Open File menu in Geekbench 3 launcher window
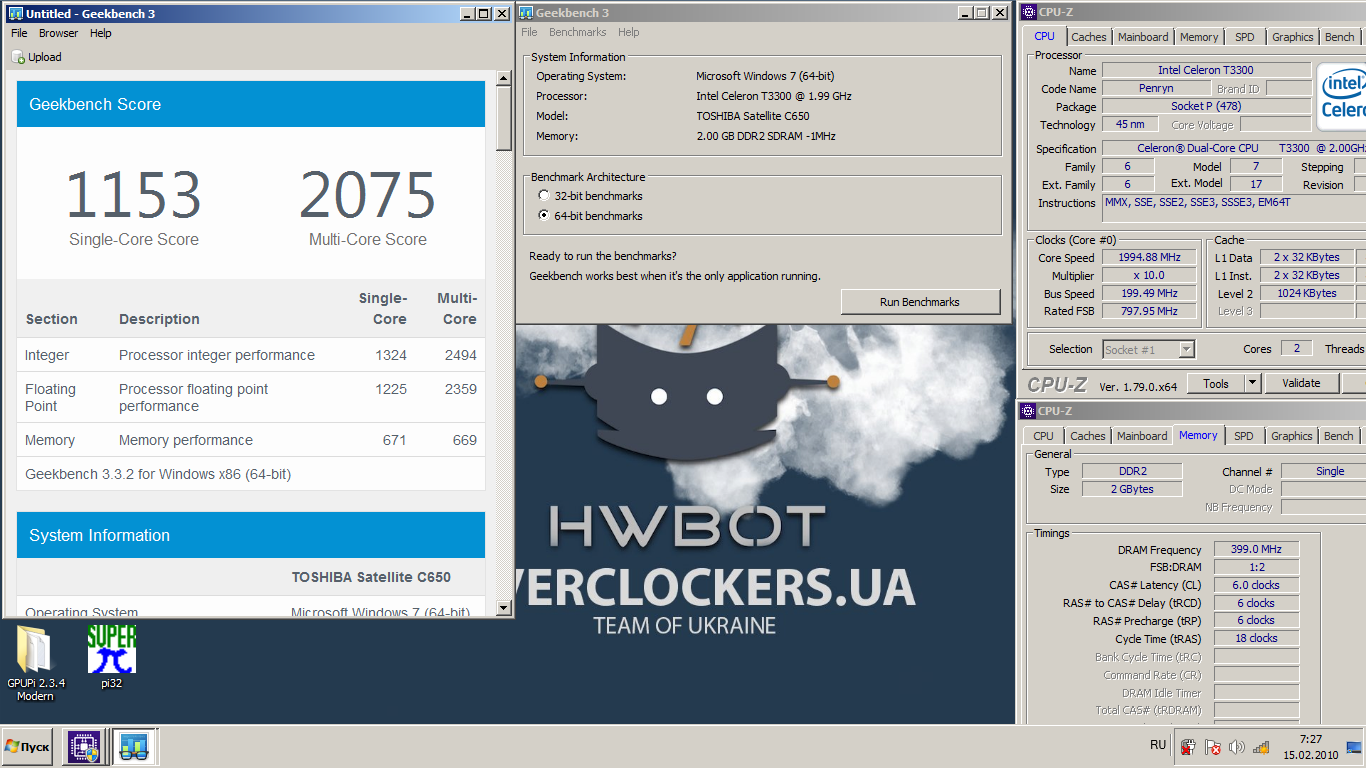 (x=529, y=32)
